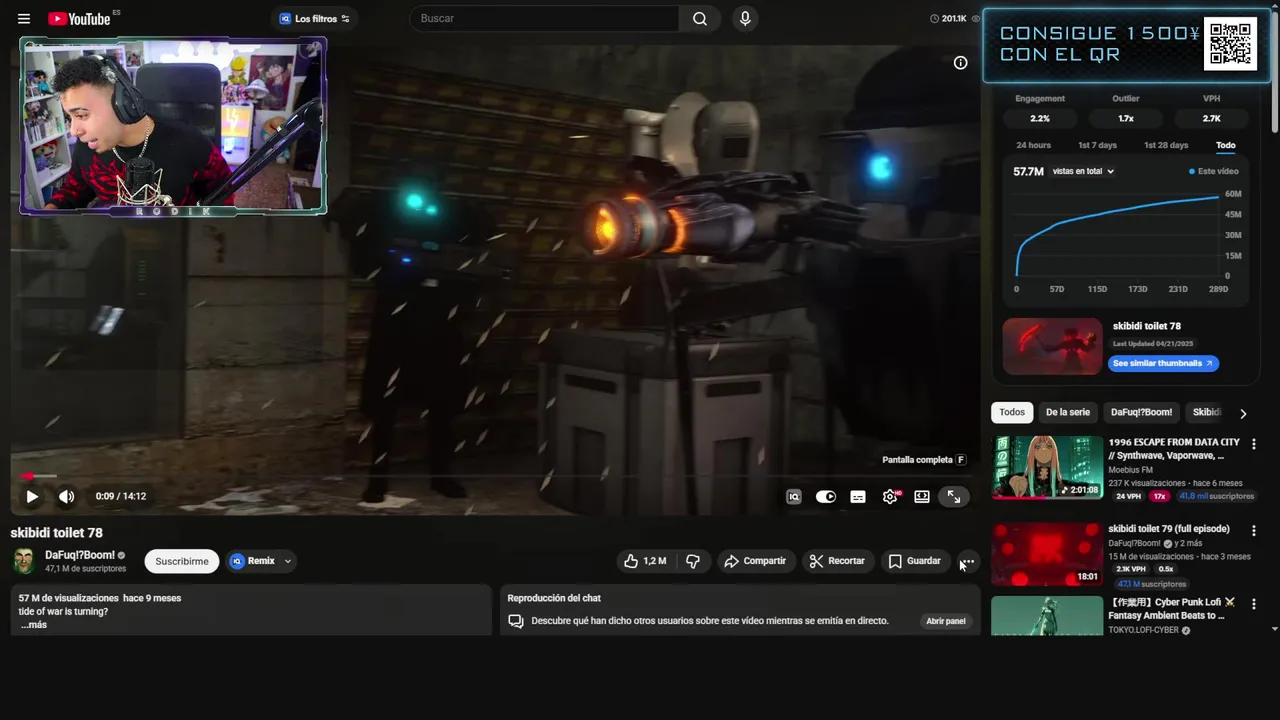Image resolution: width=1280 pixels, height=720 pixels.
Task: Open chat replay with Abrir panel
Action: click(x=945, y=621)
